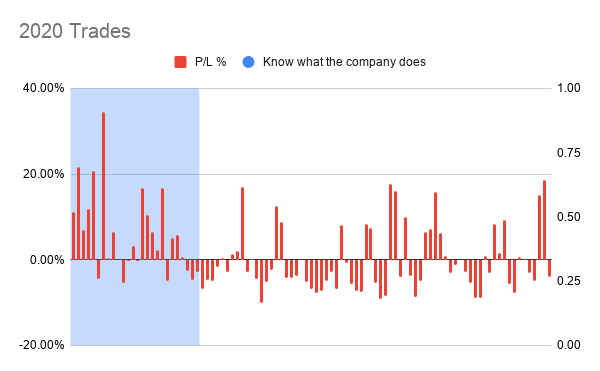Click the 0.50 right axis label

coord(568,217)
